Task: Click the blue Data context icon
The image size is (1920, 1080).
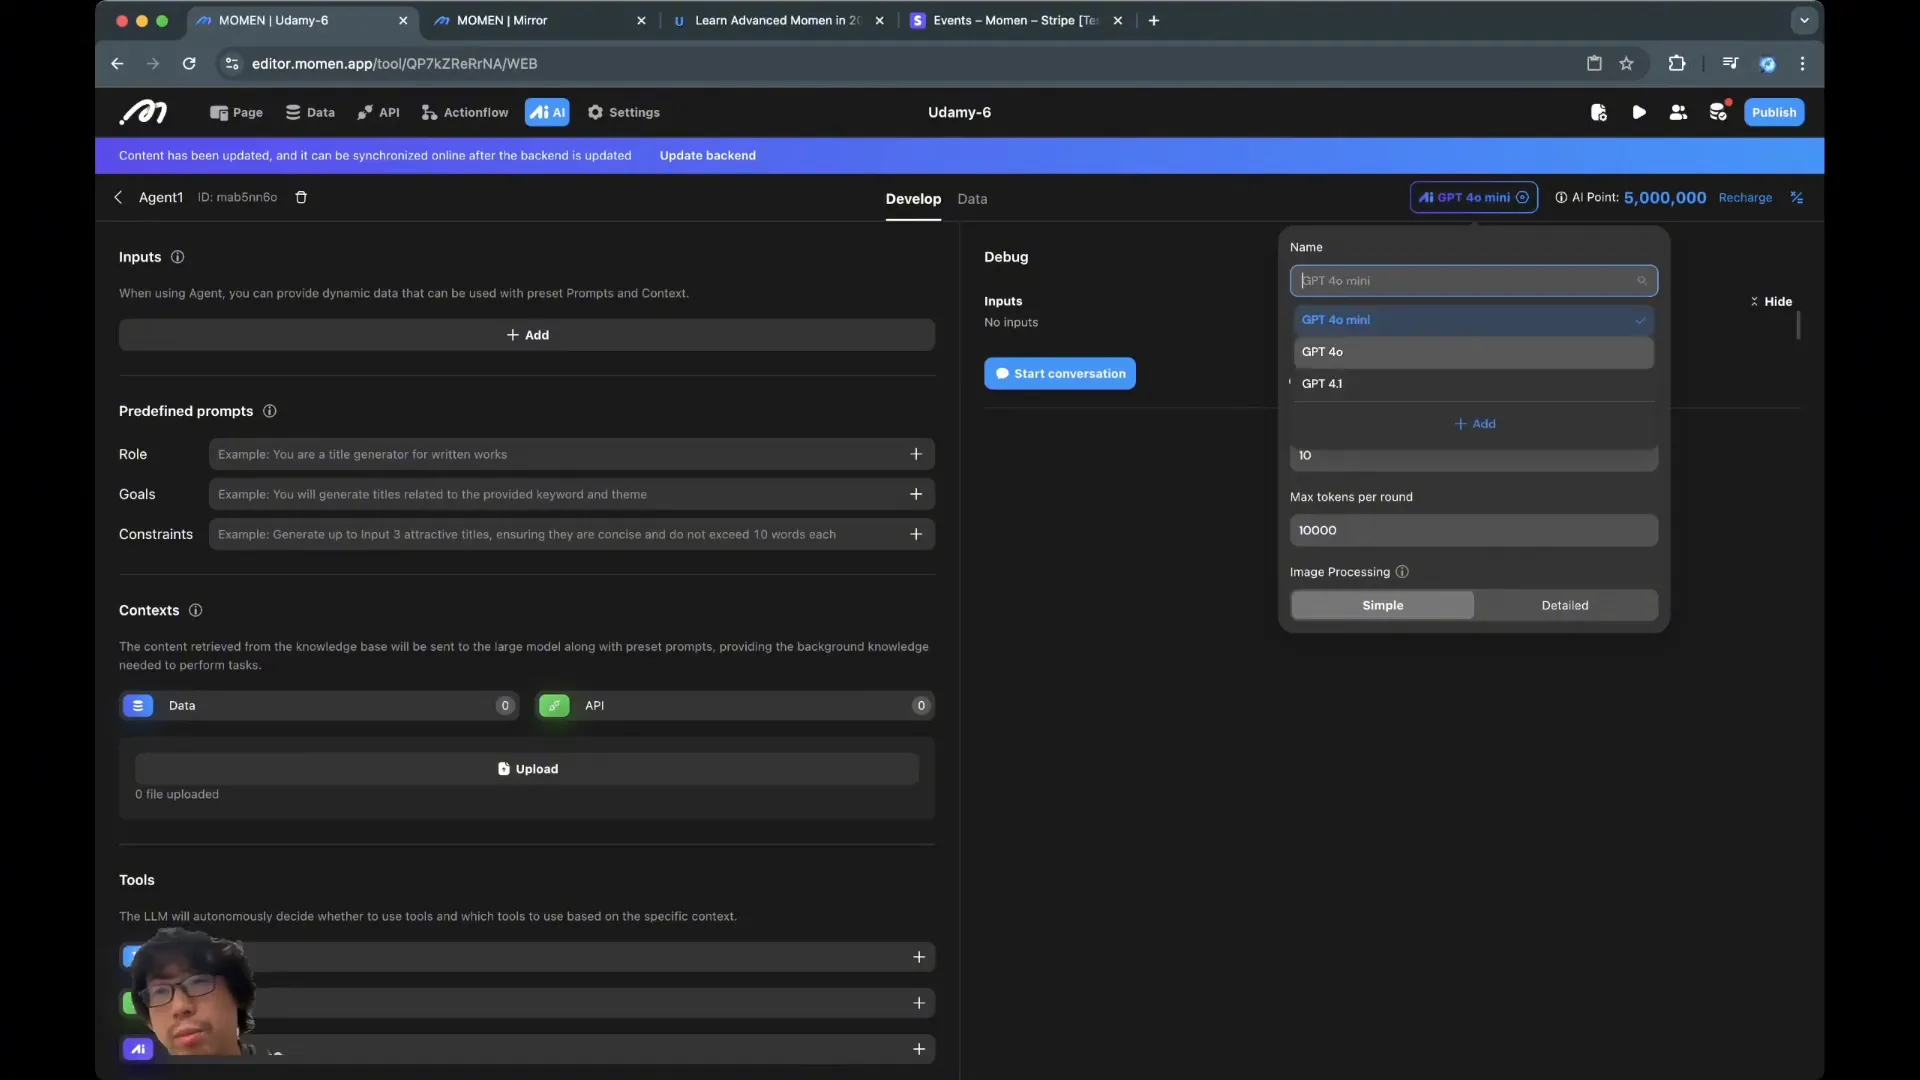Action: point(138,706)
